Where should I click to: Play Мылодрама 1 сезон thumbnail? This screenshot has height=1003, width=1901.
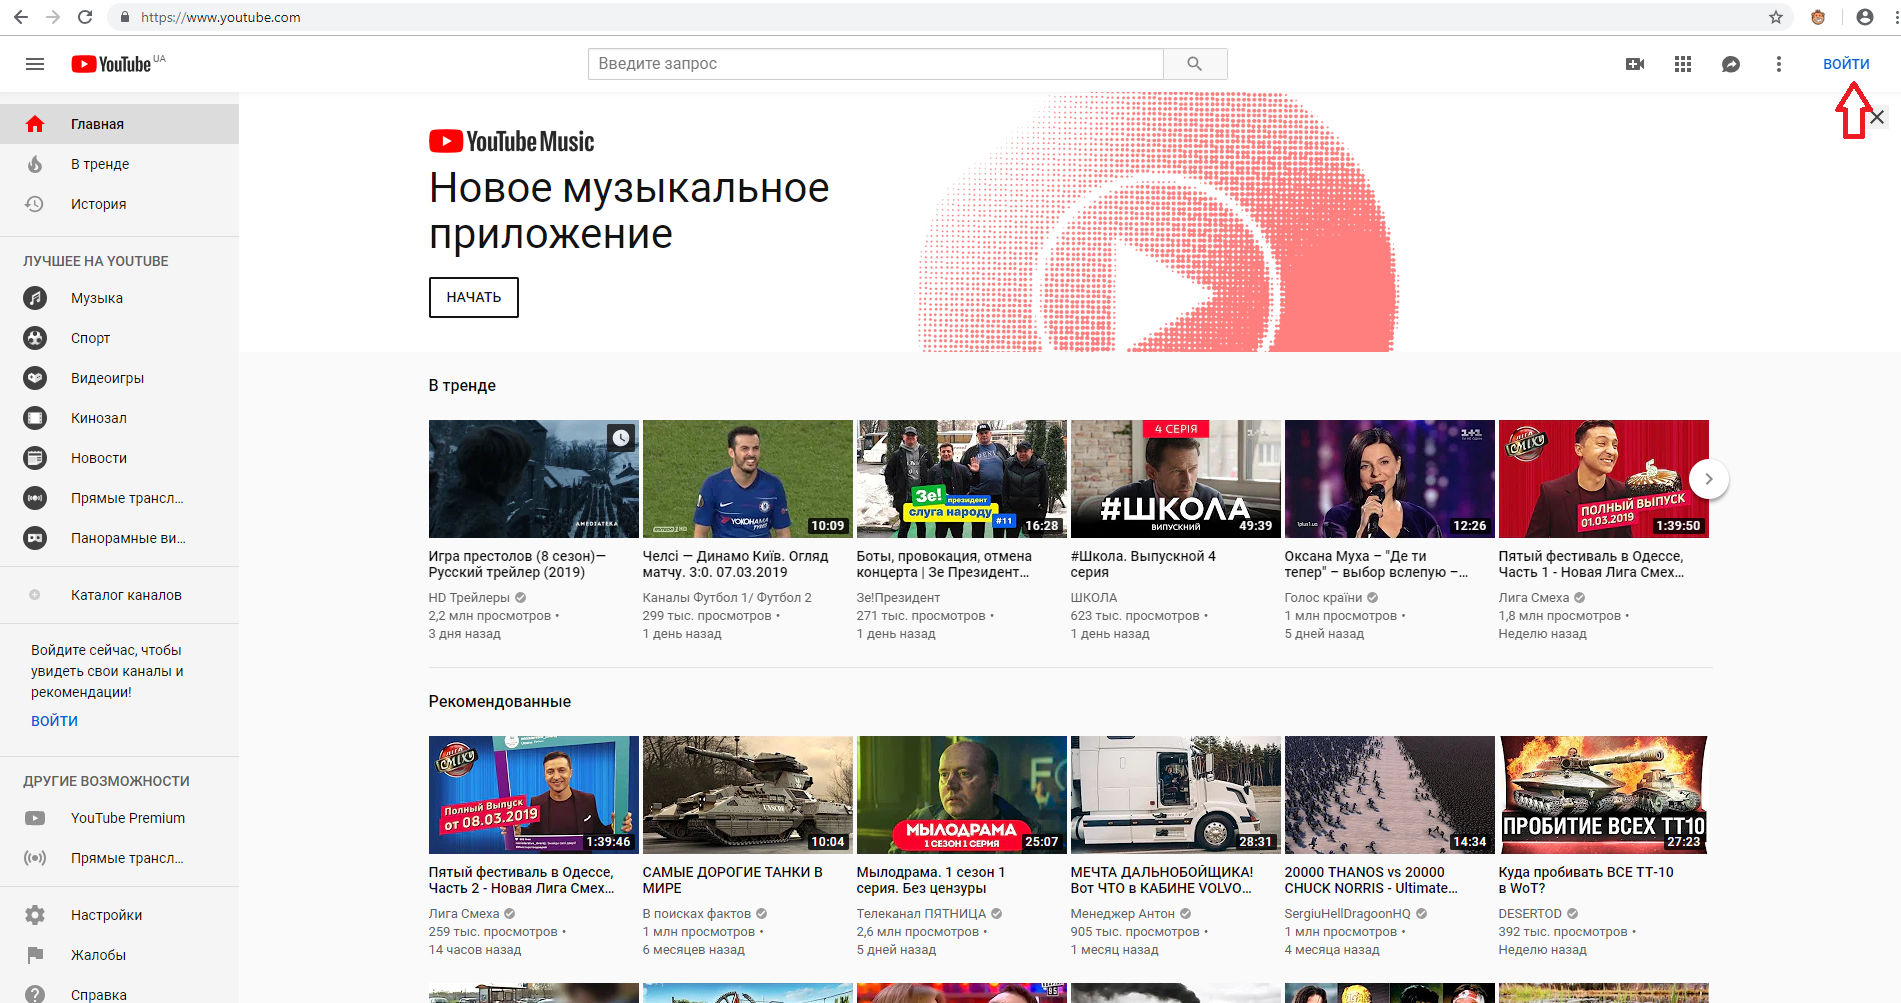click(x=962, y=795)
